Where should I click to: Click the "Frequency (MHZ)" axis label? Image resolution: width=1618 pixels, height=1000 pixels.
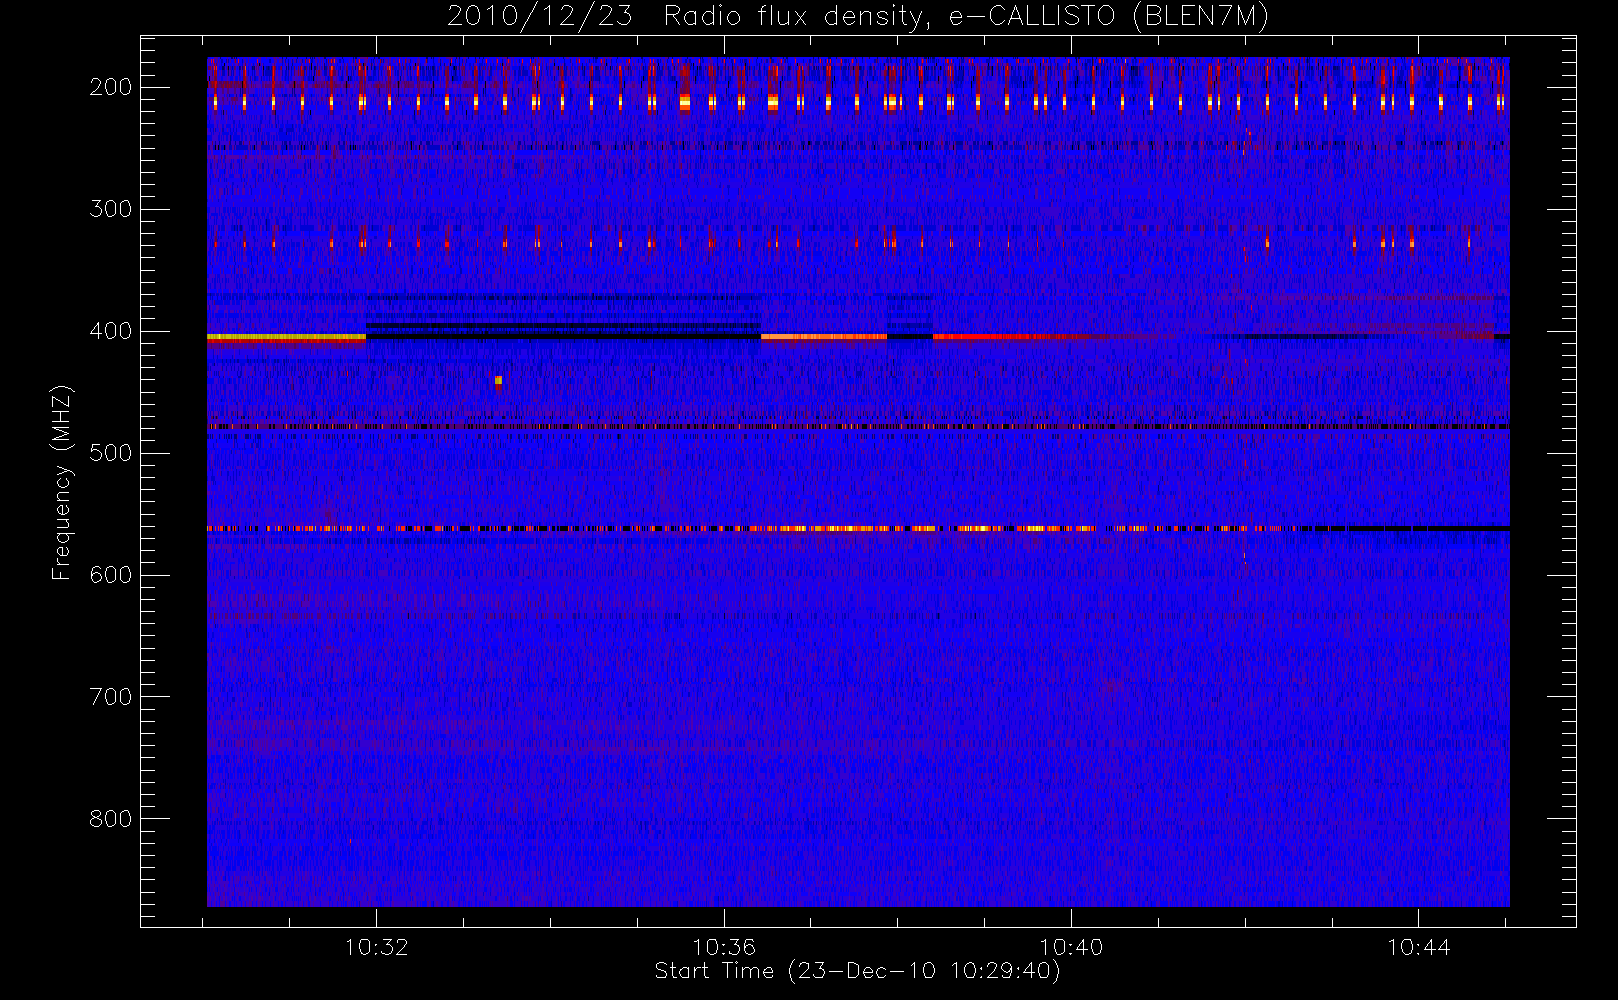[62, 482]
